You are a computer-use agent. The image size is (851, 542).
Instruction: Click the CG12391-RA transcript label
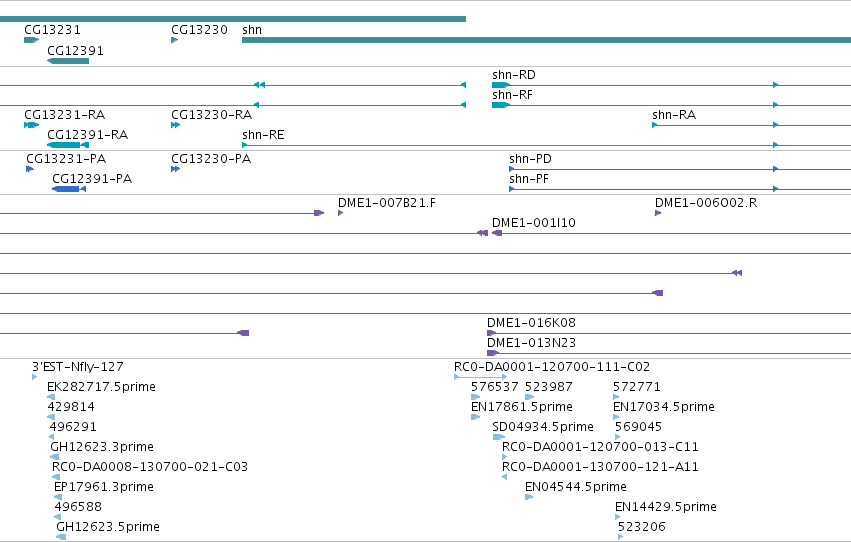pos(87,135)
